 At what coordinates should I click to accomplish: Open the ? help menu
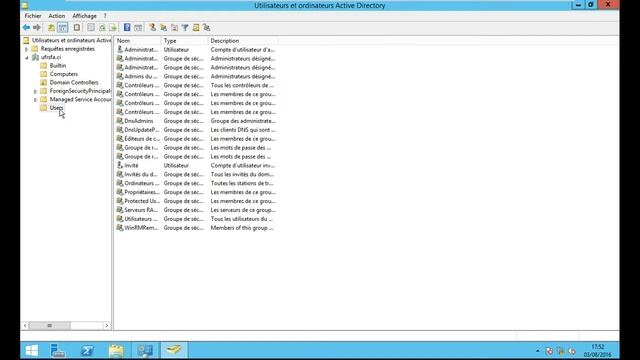pyautogui.click(x=105, y=16)
